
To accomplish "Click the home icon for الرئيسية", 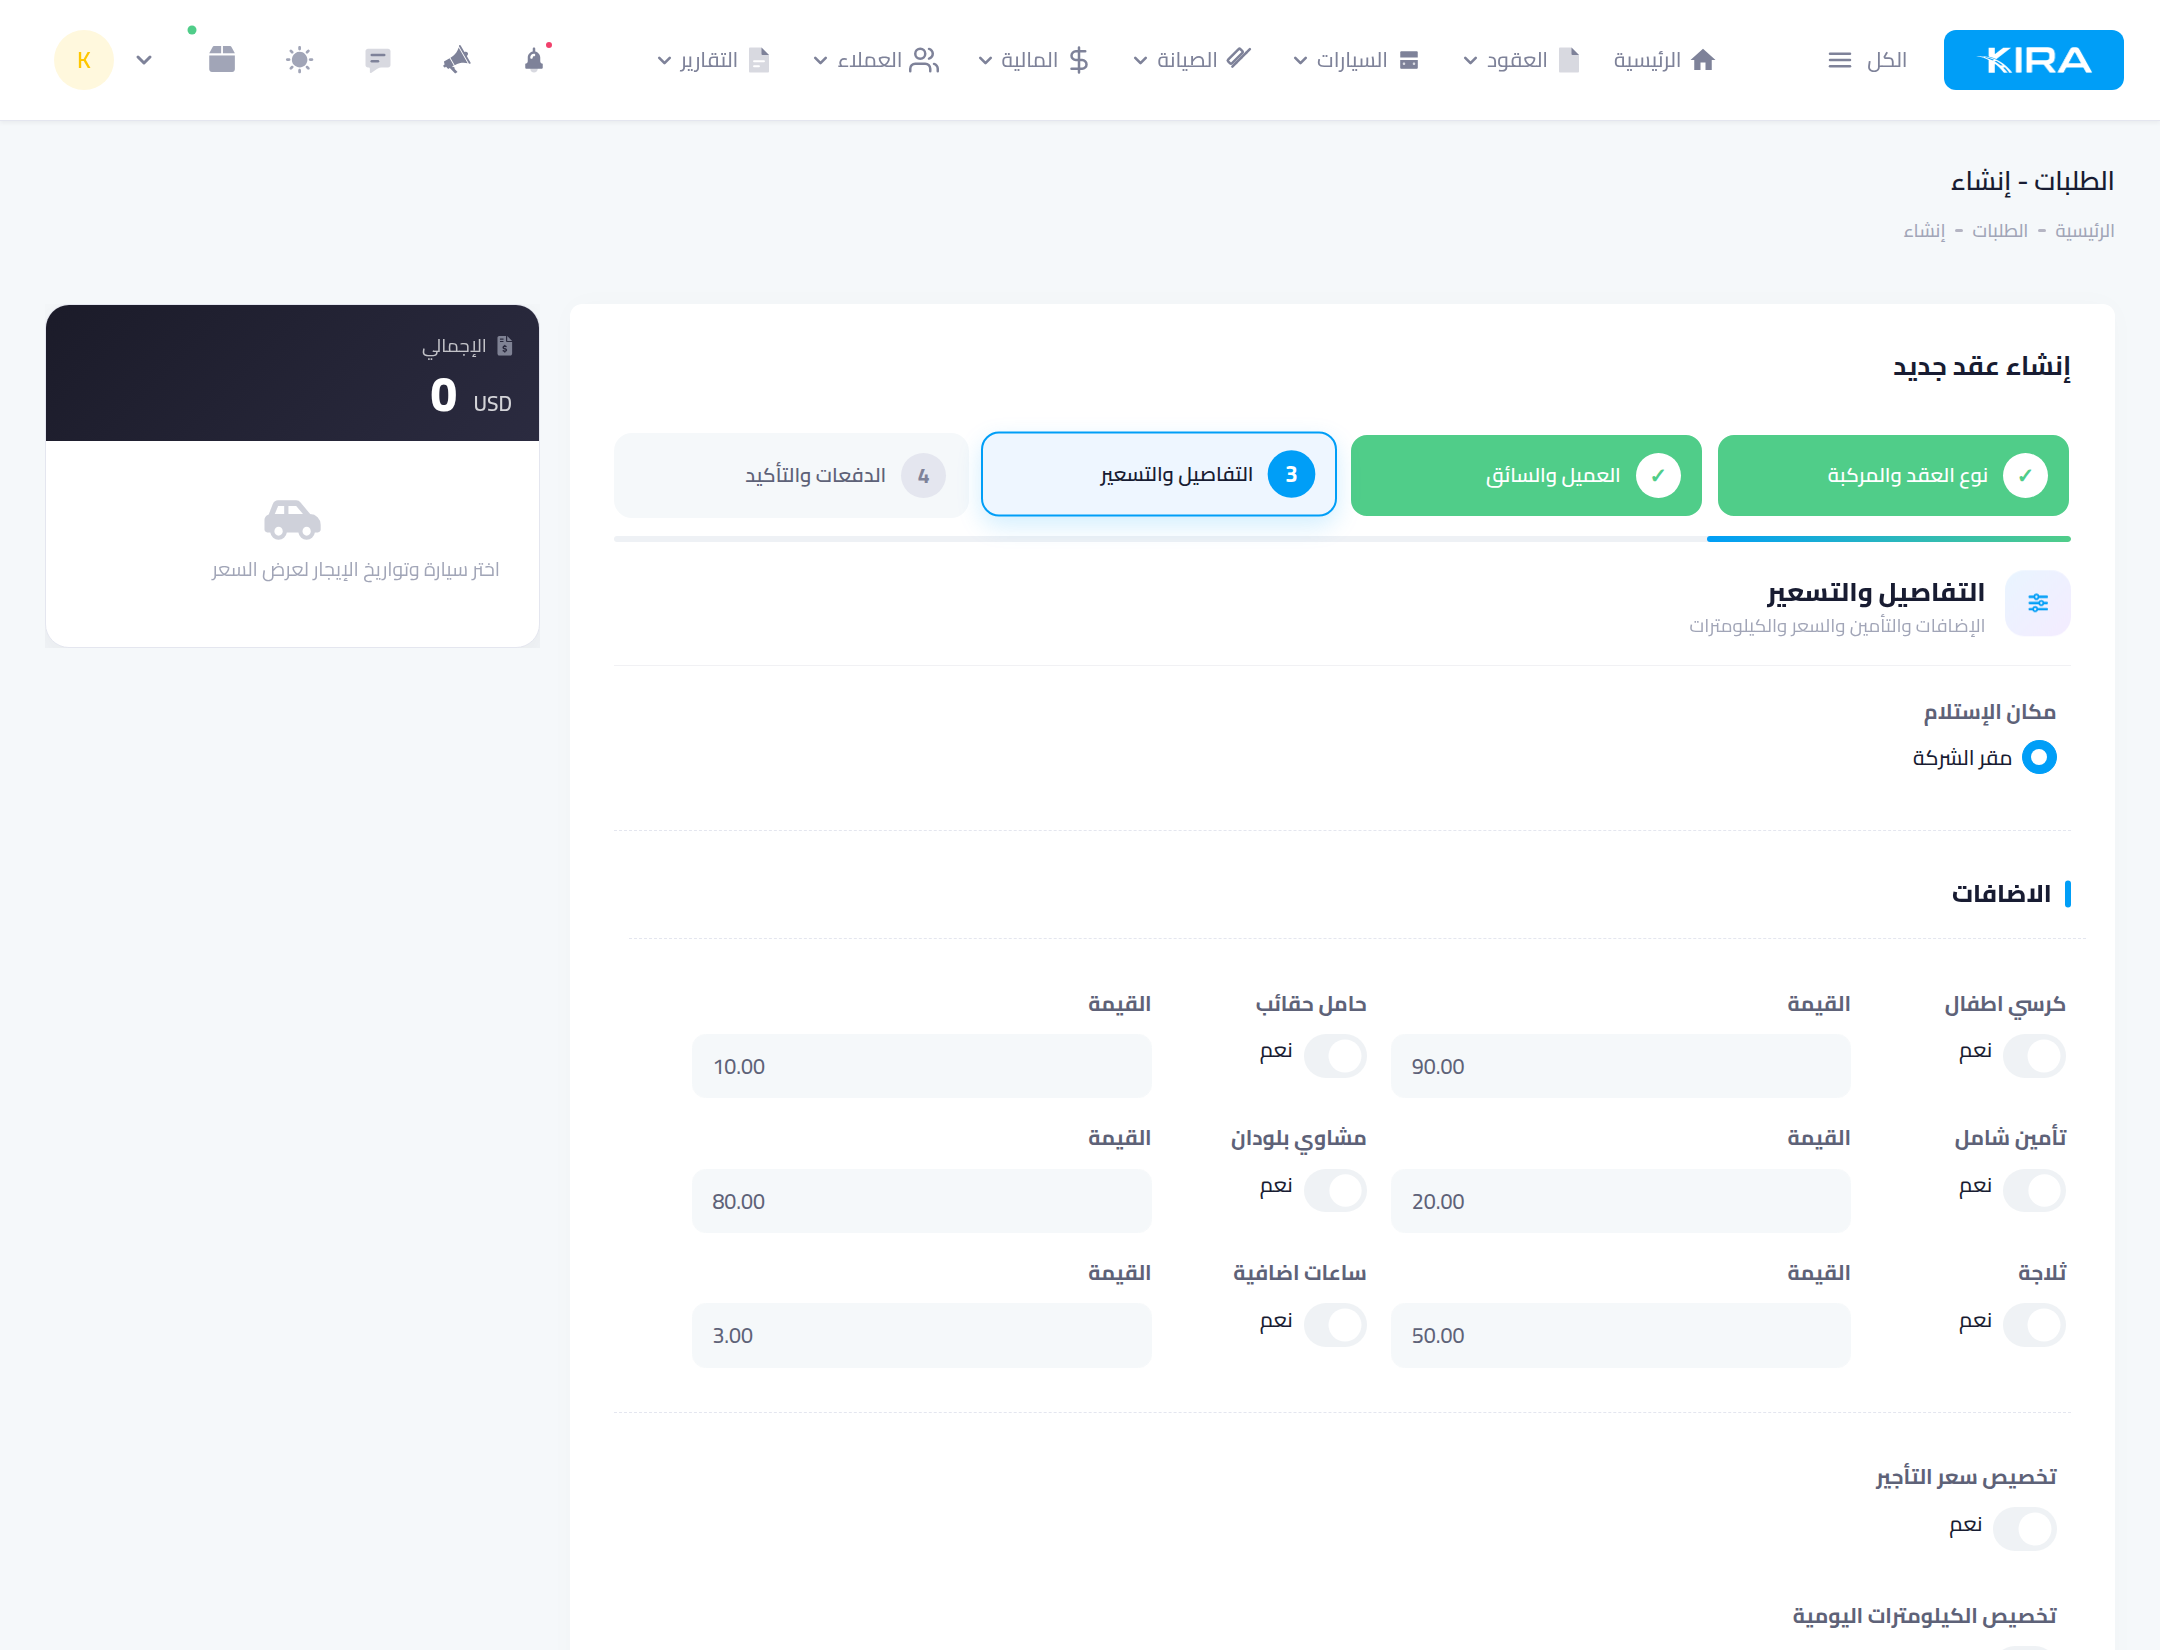I will pos(1703,60).
